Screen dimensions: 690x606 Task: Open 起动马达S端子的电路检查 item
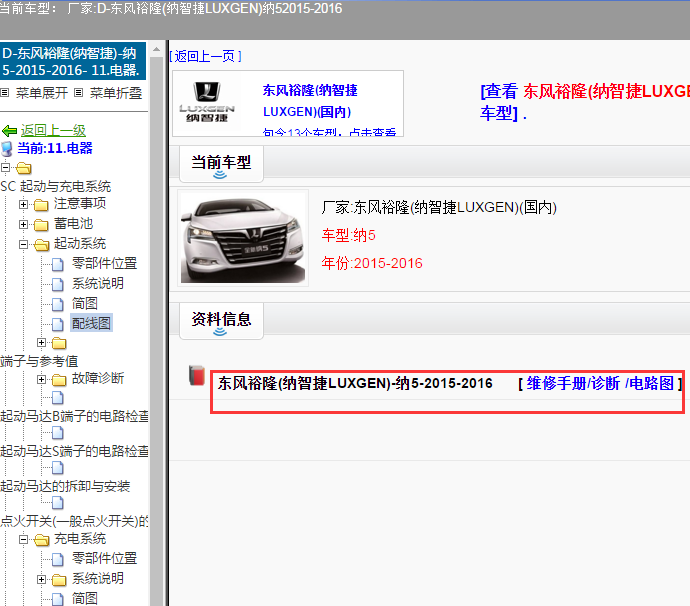click(74, 451)
